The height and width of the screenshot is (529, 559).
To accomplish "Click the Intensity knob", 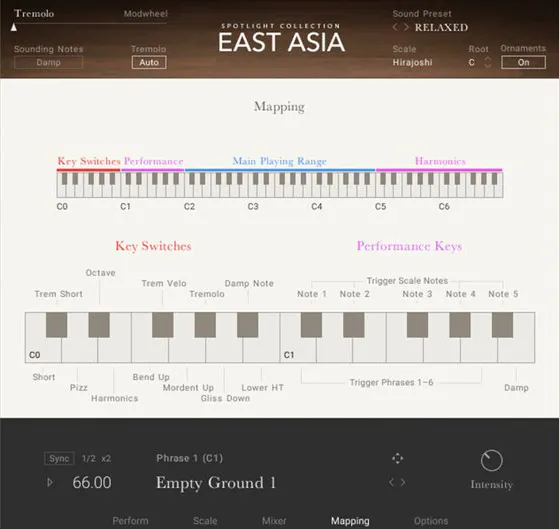I will click(x=492, y=461).
